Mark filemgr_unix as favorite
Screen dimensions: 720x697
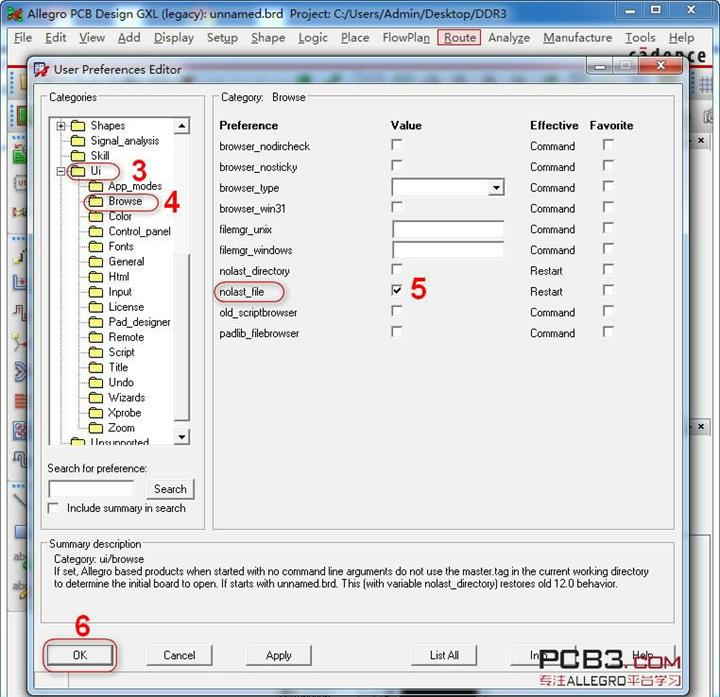coord(608,228)
